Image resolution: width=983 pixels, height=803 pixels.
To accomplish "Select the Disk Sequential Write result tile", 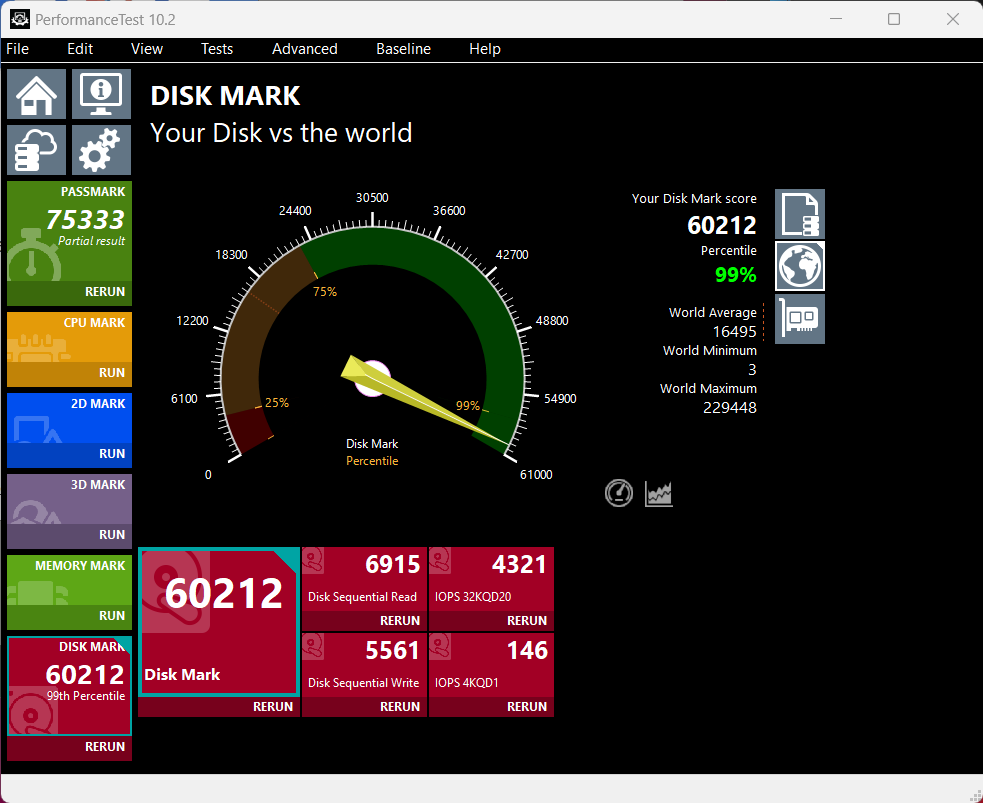I will click(364, 664).
